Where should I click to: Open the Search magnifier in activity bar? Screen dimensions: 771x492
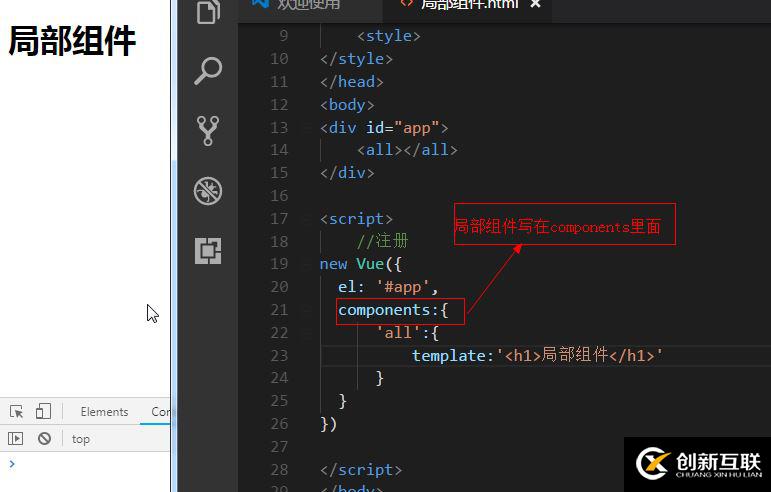(x=208, y=70)
